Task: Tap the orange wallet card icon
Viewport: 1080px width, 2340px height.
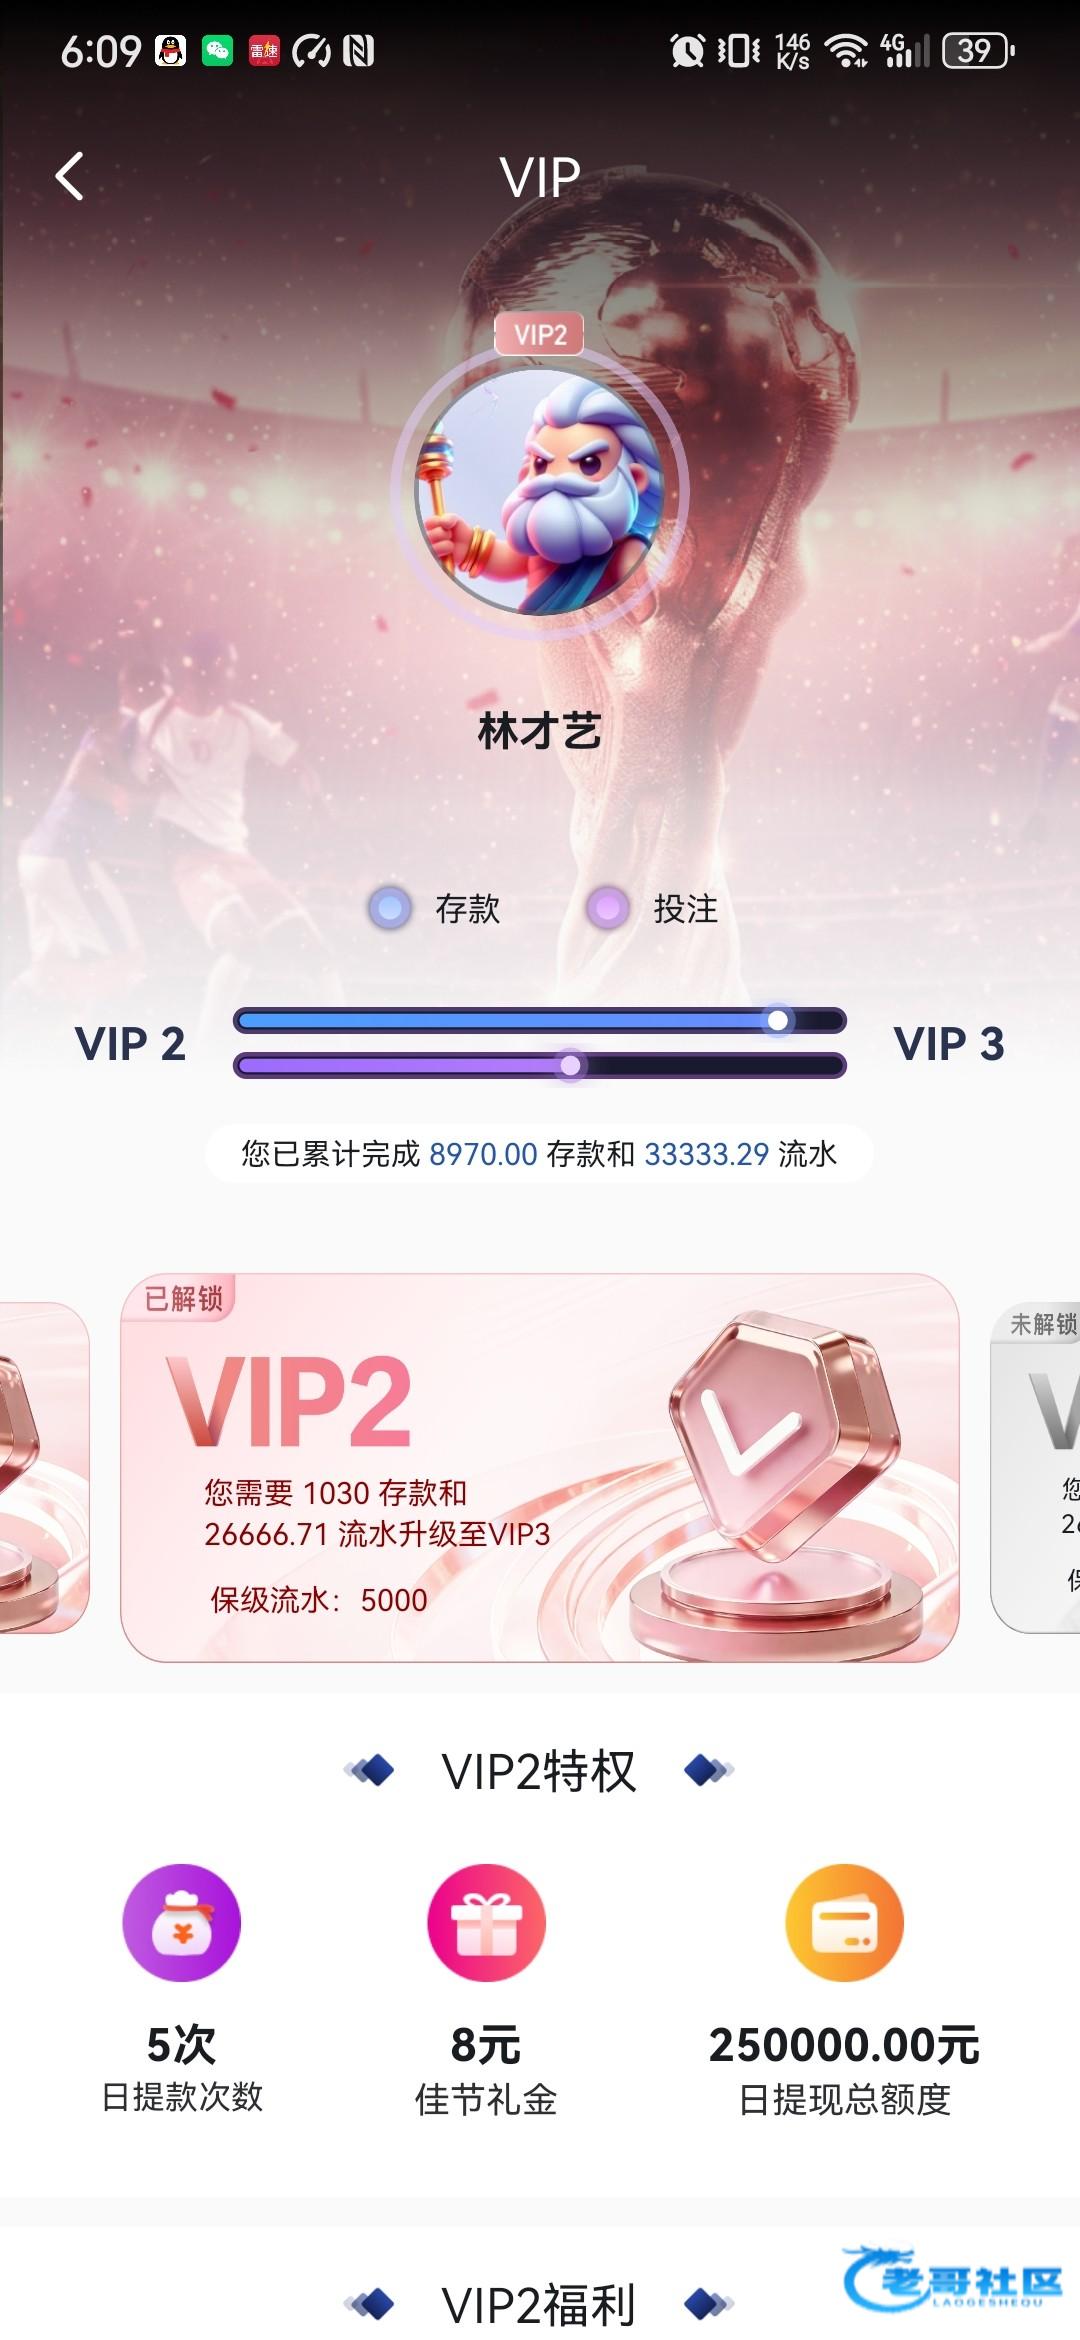Action: [844, 1922]
